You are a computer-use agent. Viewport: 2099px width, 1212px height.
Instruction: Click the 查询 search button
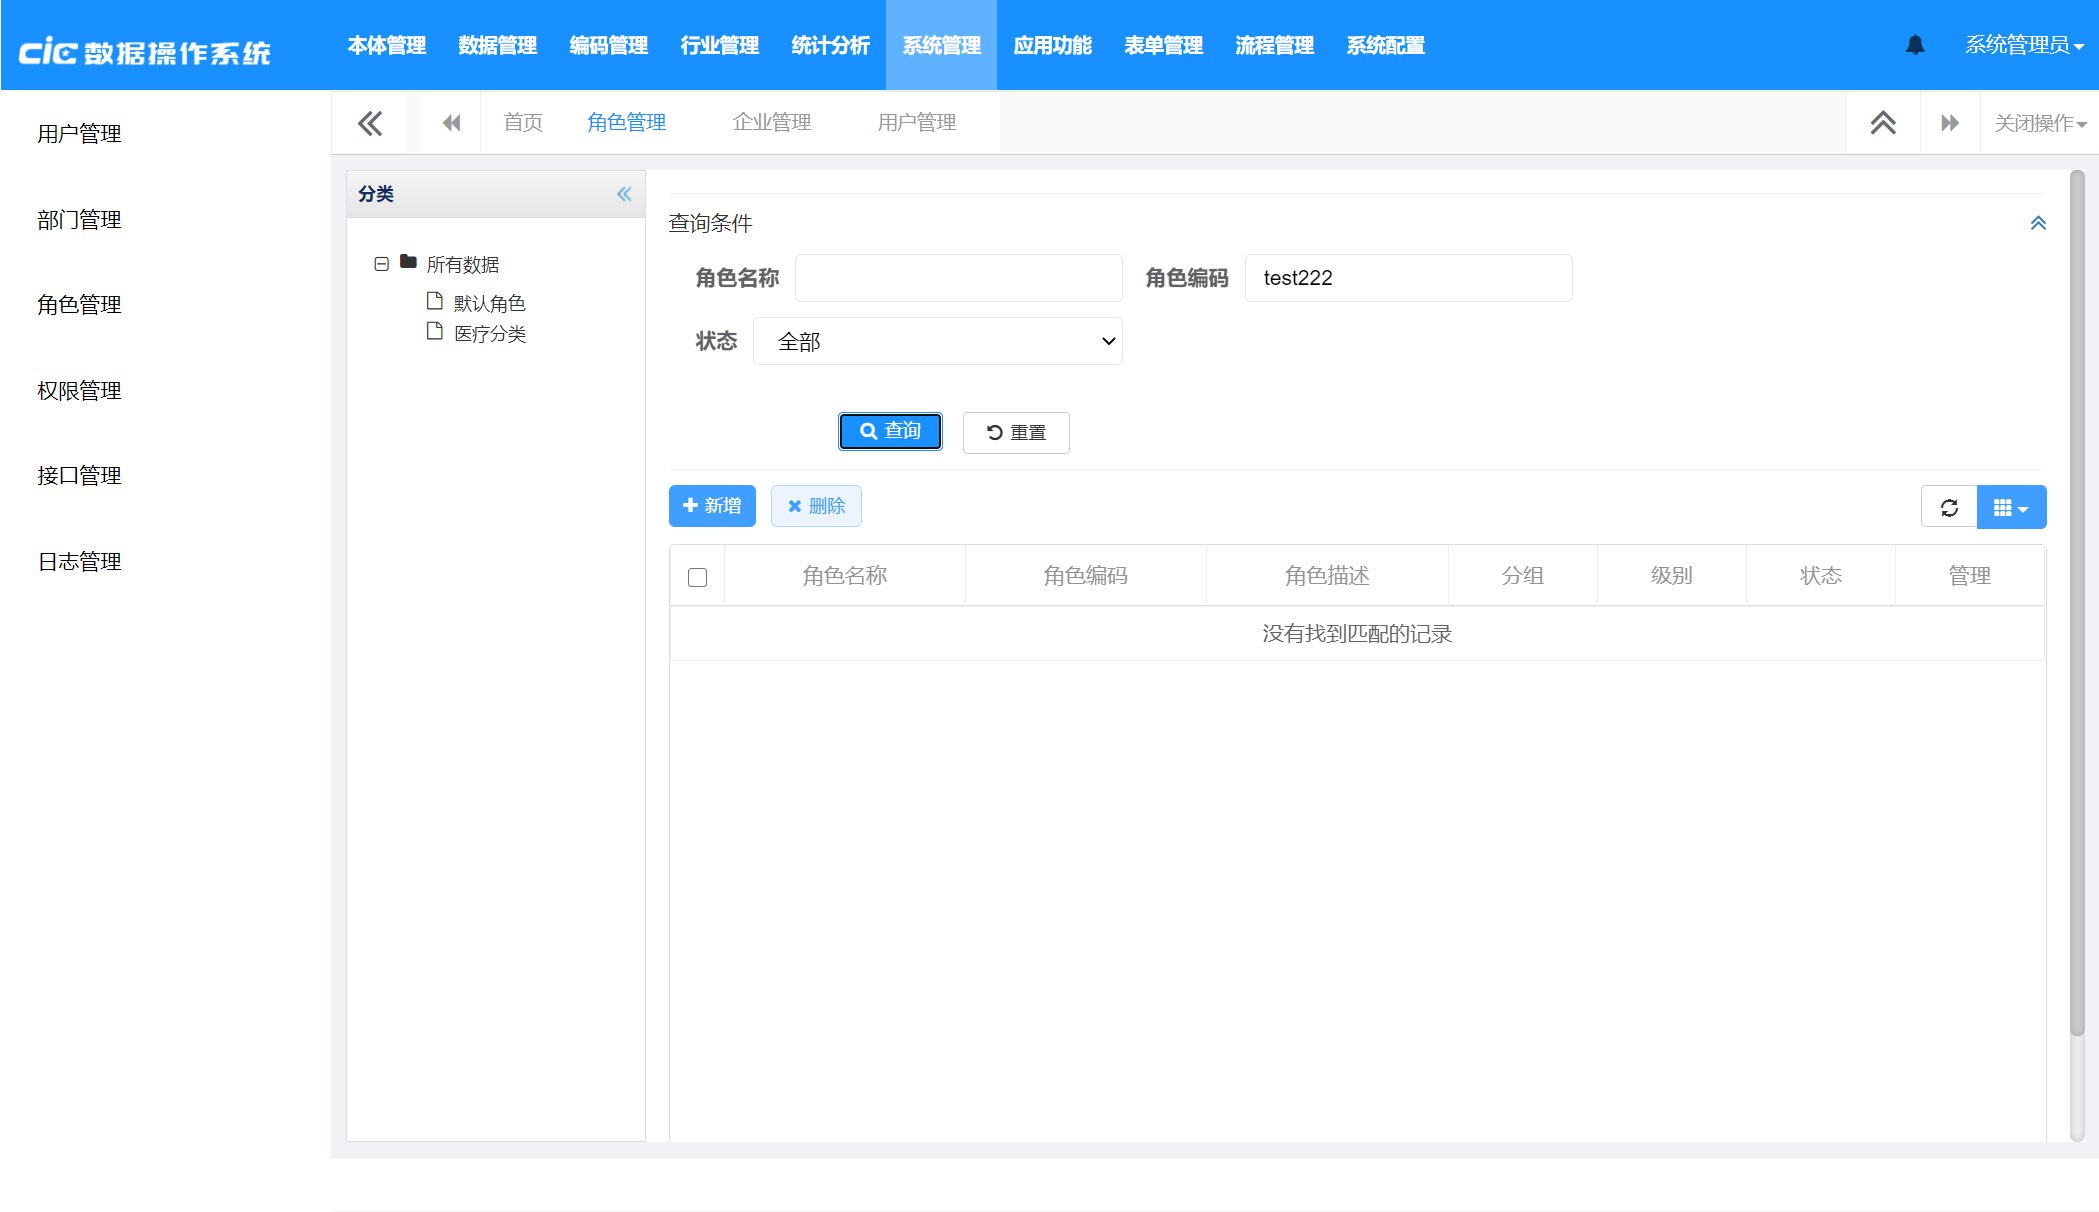890,431
